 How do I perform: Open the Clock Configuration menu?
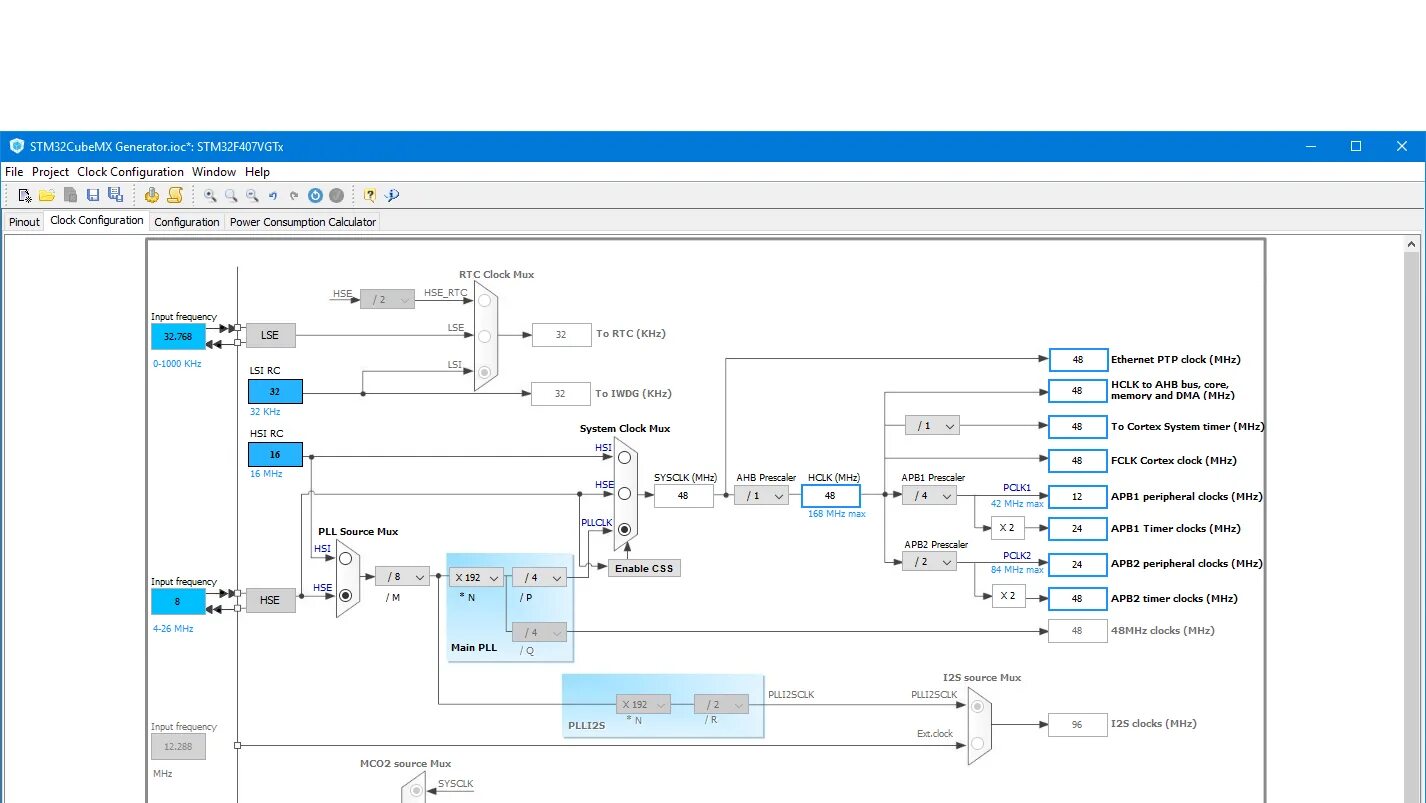[131, 172]
